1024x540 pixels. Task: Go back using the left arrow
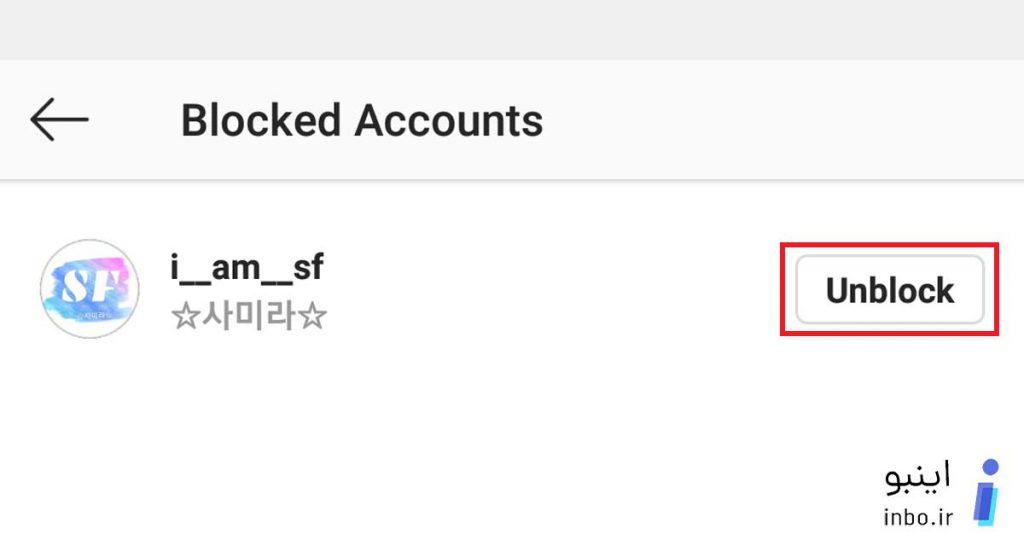coord(59,119)
